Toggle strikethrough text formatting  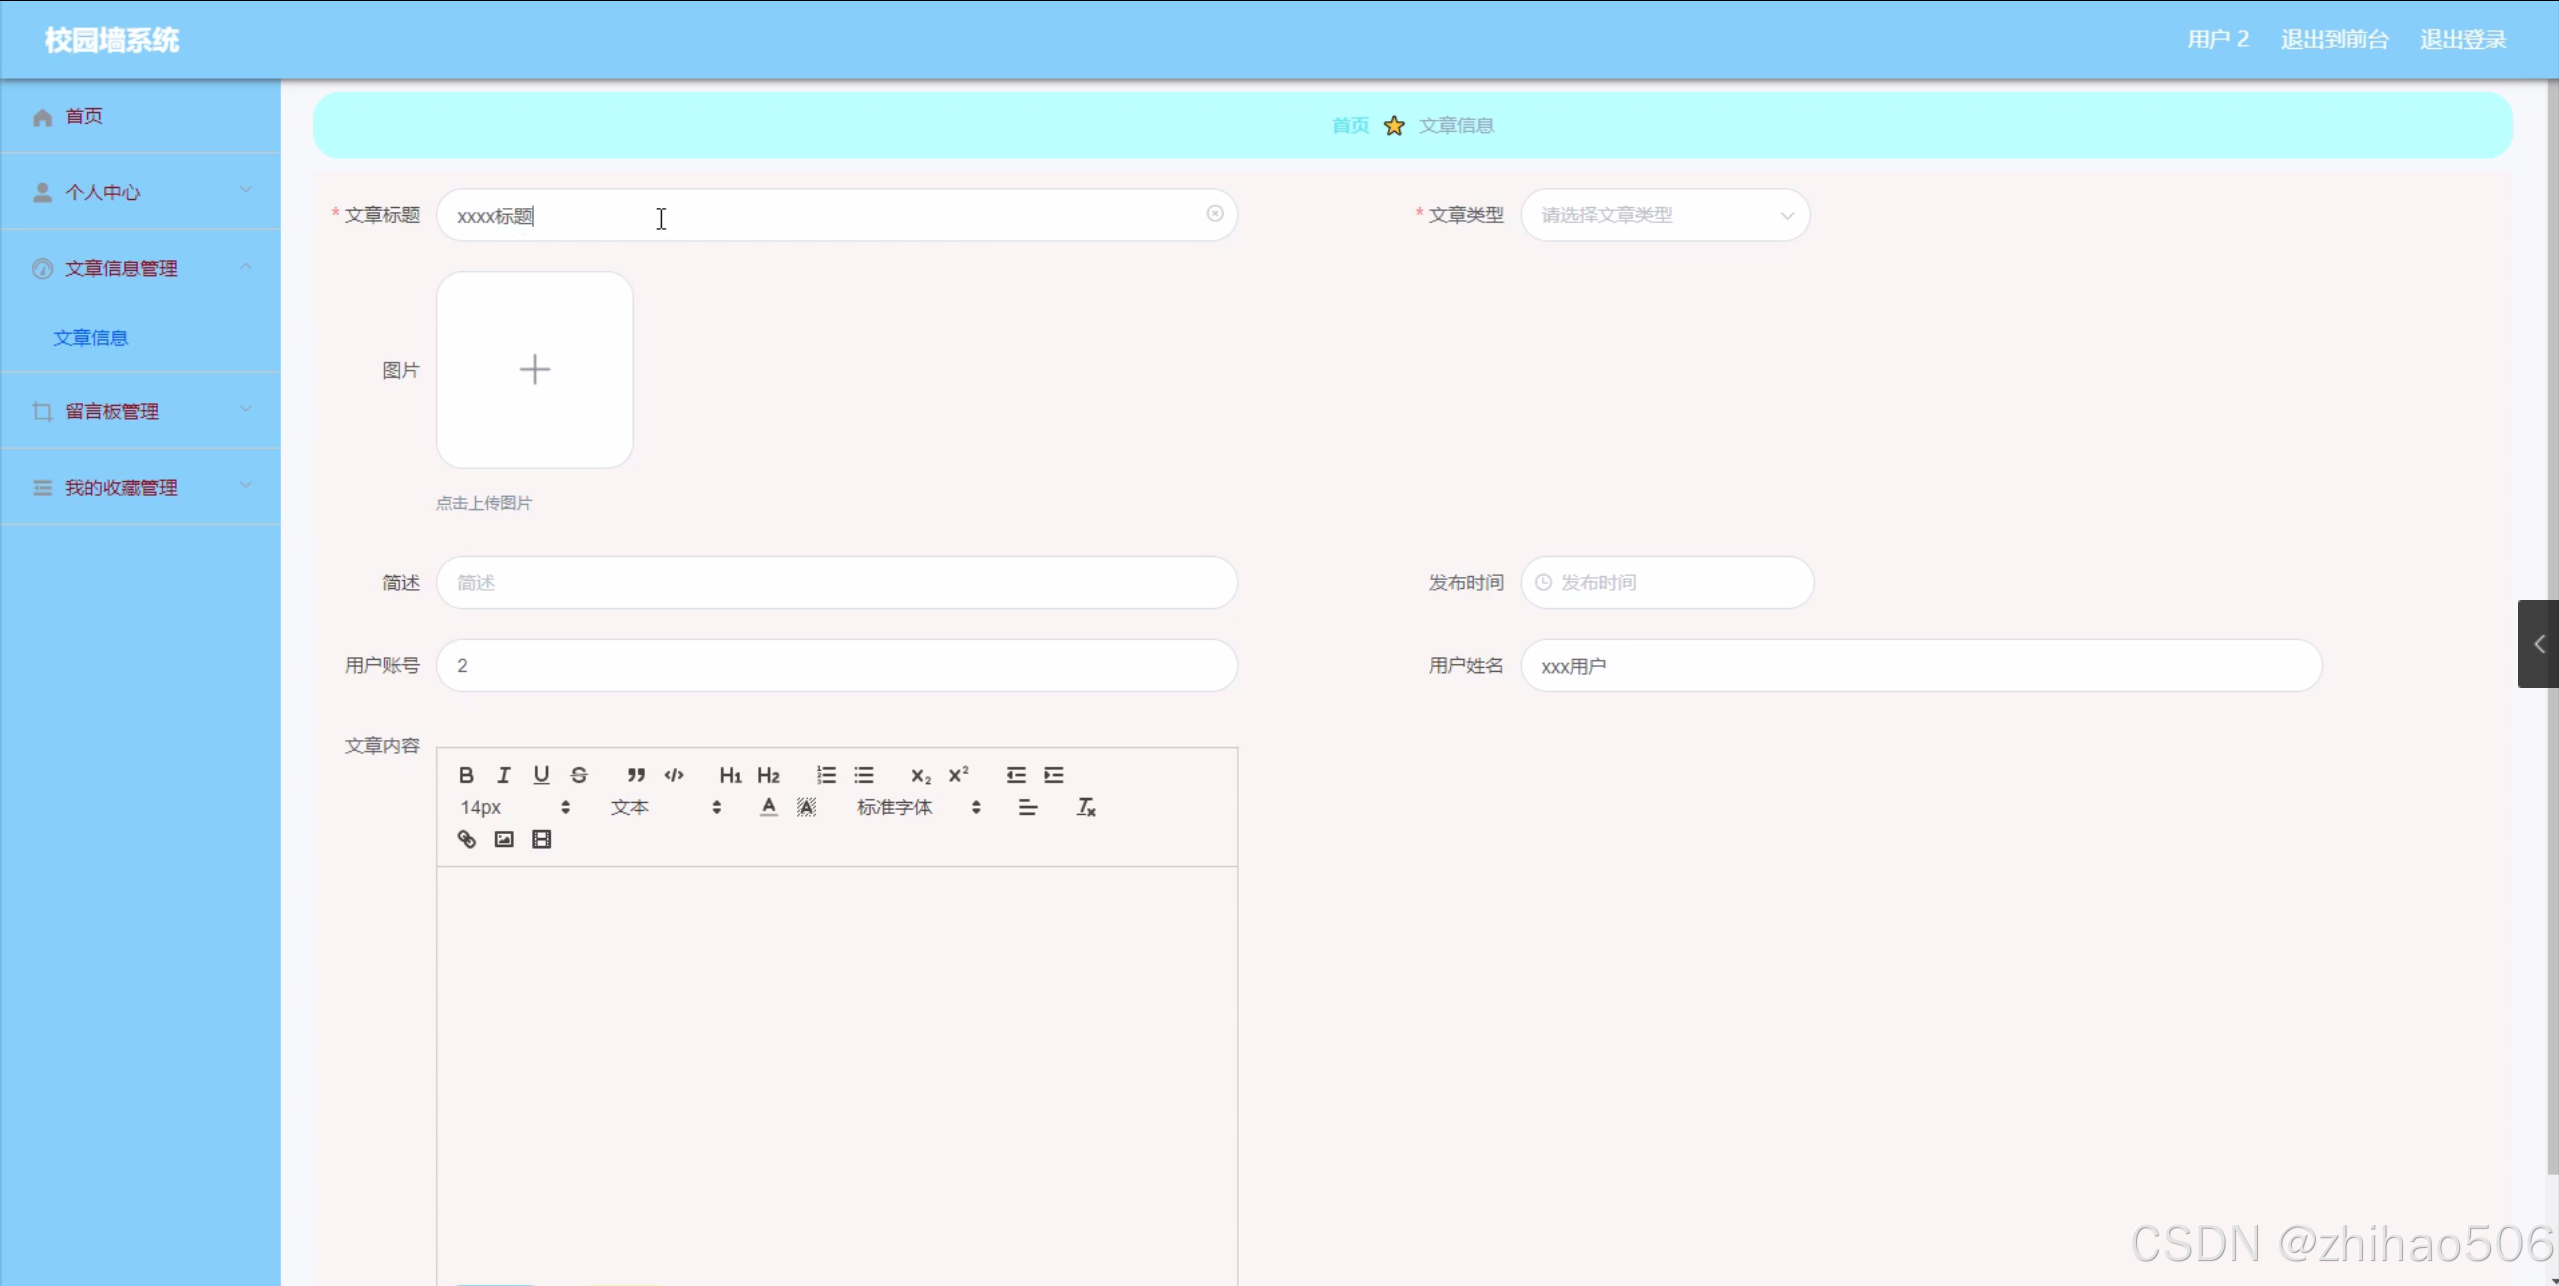(579, 775)
